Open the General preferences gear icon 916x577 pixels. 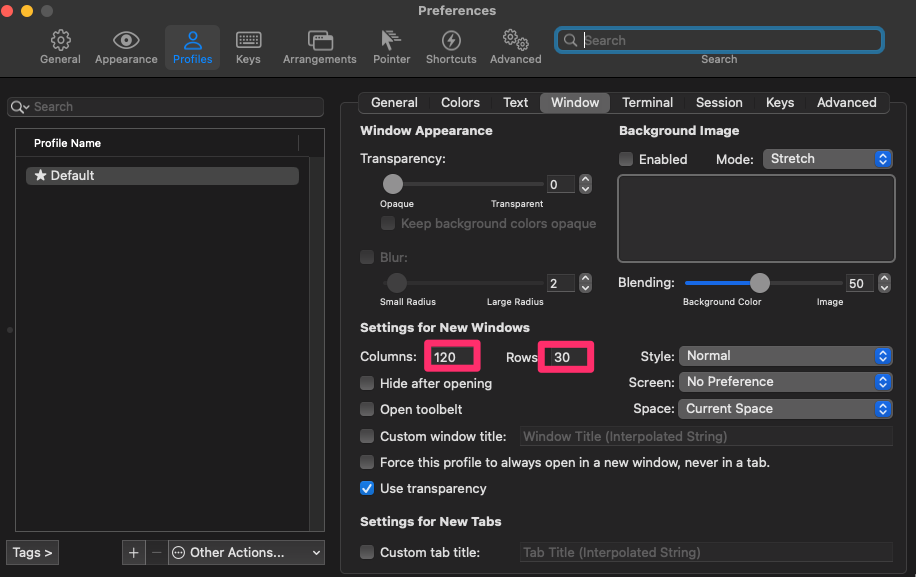coord(60,40)
